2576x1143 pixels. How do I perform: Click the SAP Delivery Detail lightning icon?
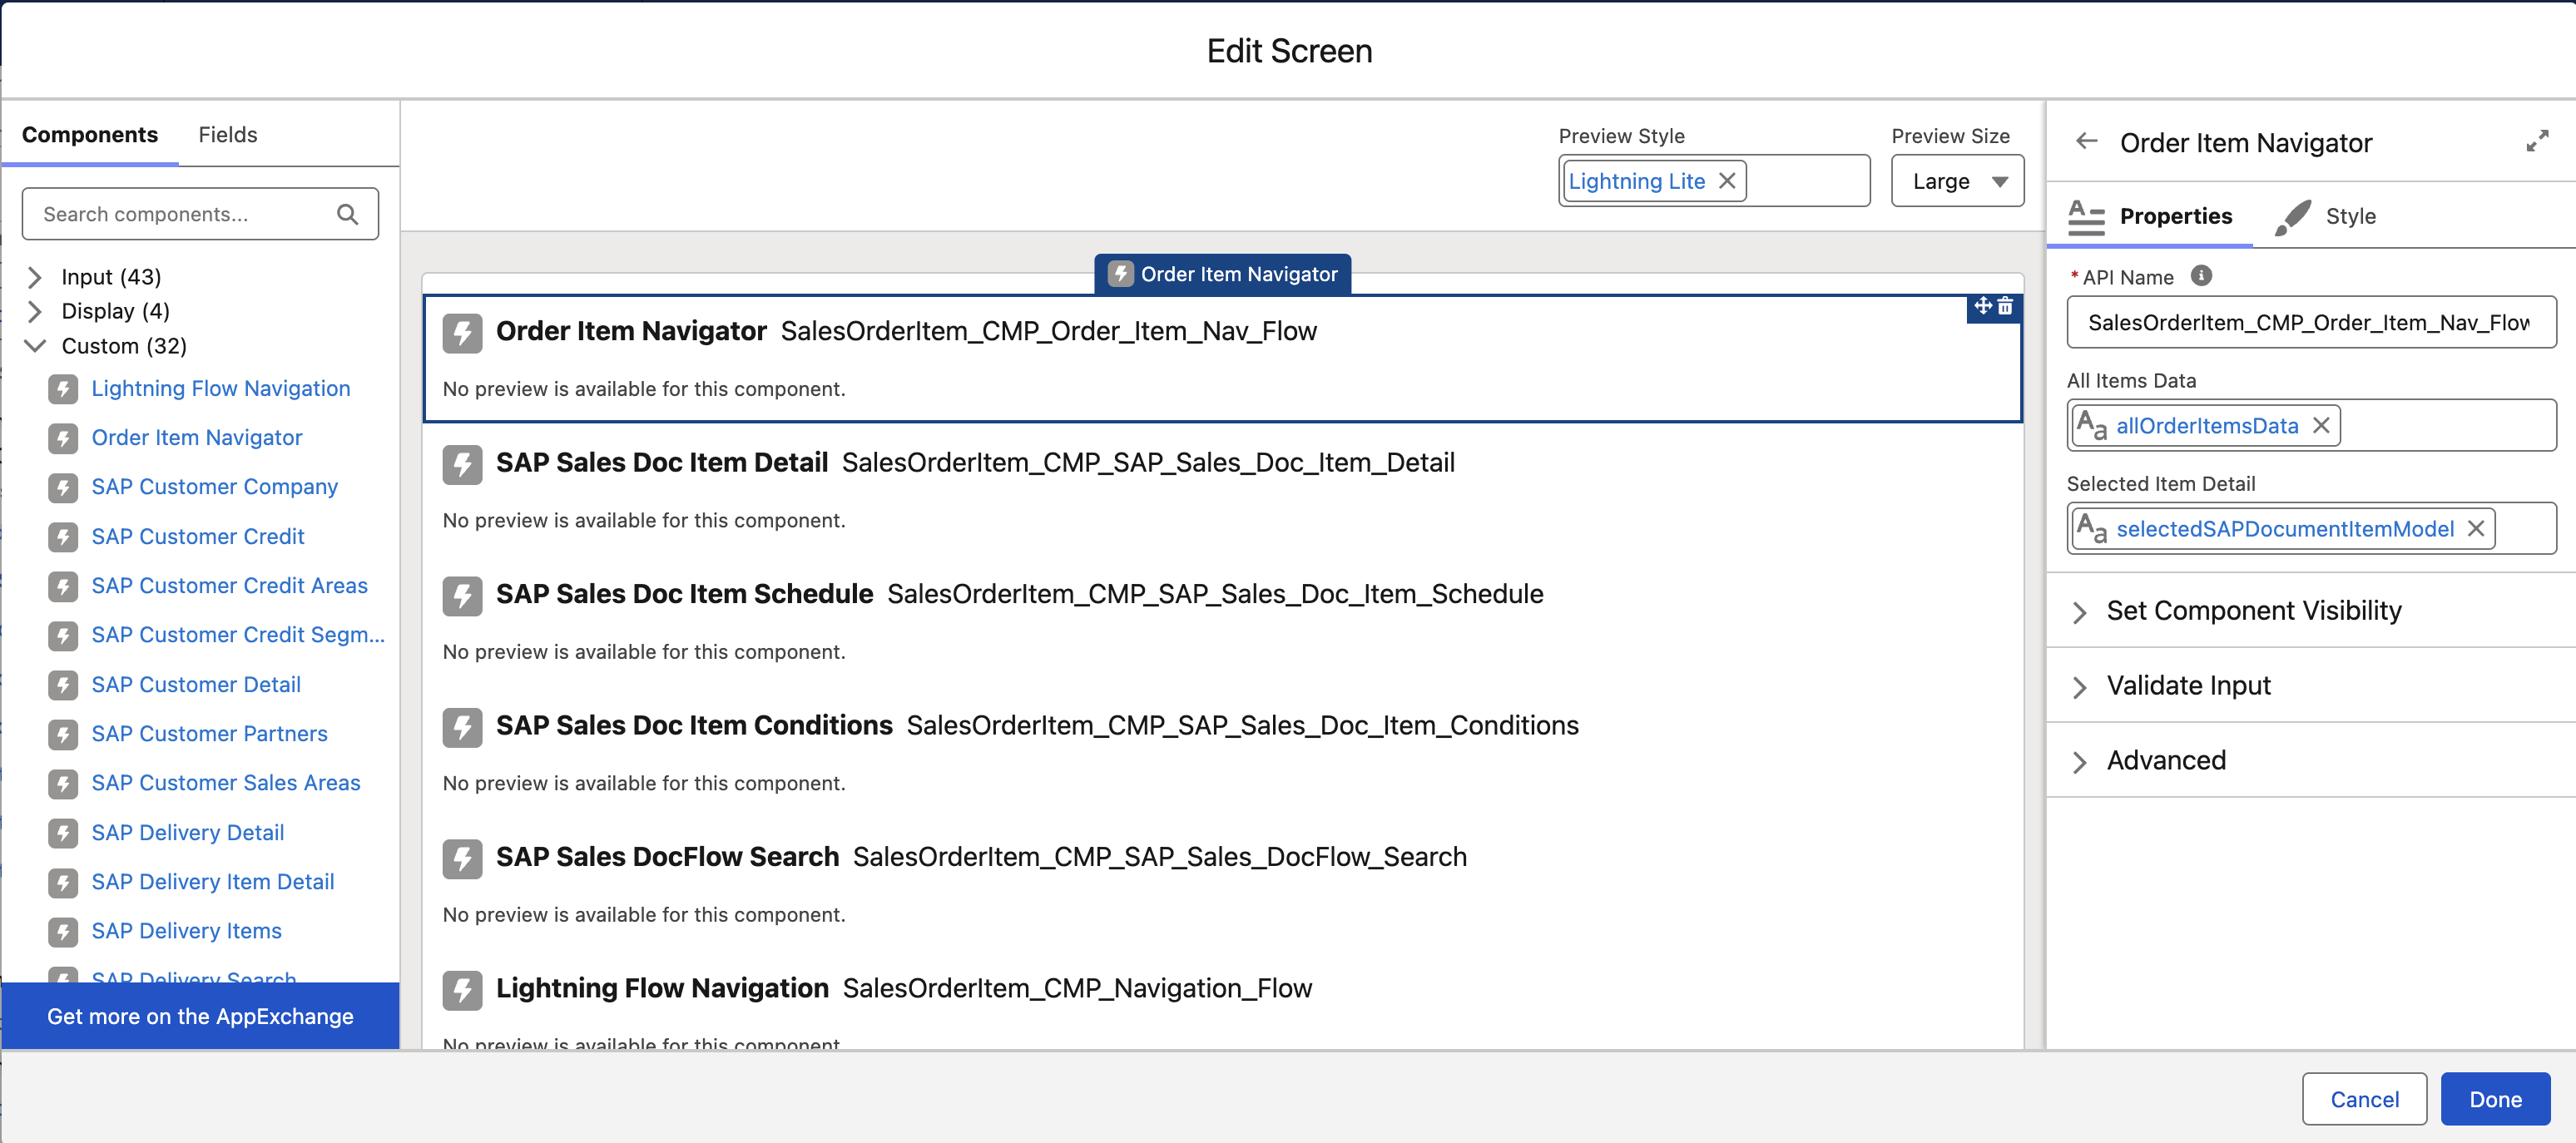click(x=63, y=833)
